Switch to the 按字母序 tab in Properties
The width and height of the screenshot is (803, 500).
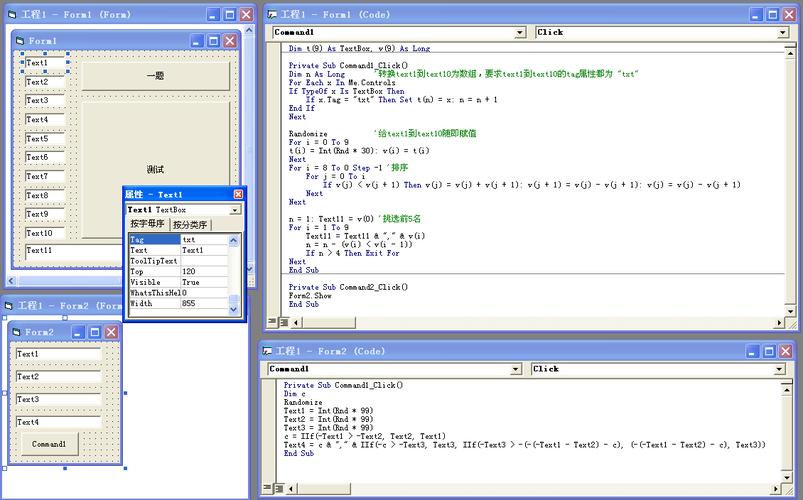[147, 223]
